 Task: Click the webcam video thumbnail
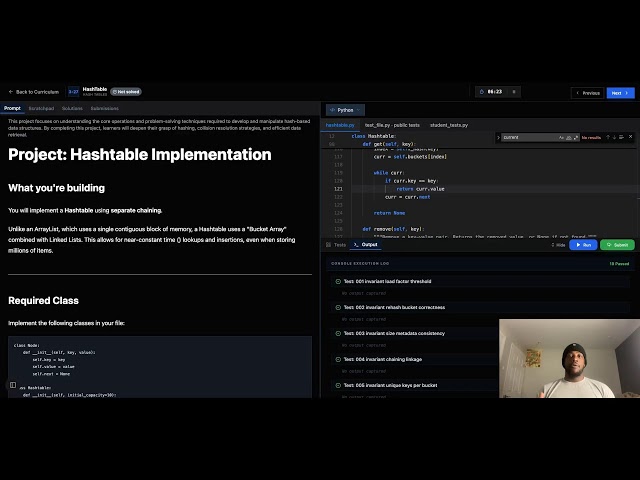(x=569, y=358)
